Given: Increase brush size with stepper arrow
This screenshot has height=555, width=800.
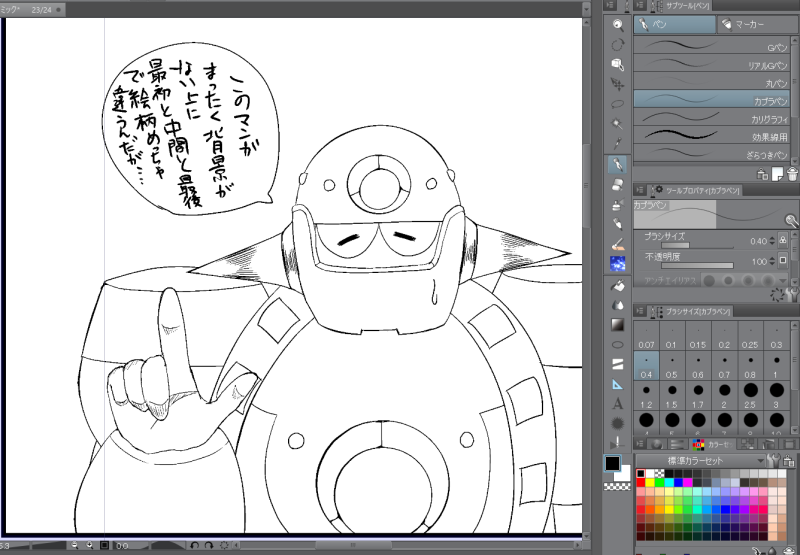Looking at the screenshot, I should click(771, 238).
